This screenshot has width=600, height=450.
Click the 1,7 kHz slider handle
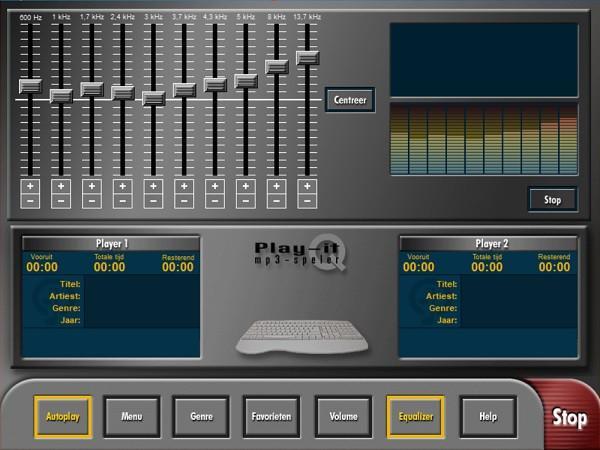pos(92,89)
